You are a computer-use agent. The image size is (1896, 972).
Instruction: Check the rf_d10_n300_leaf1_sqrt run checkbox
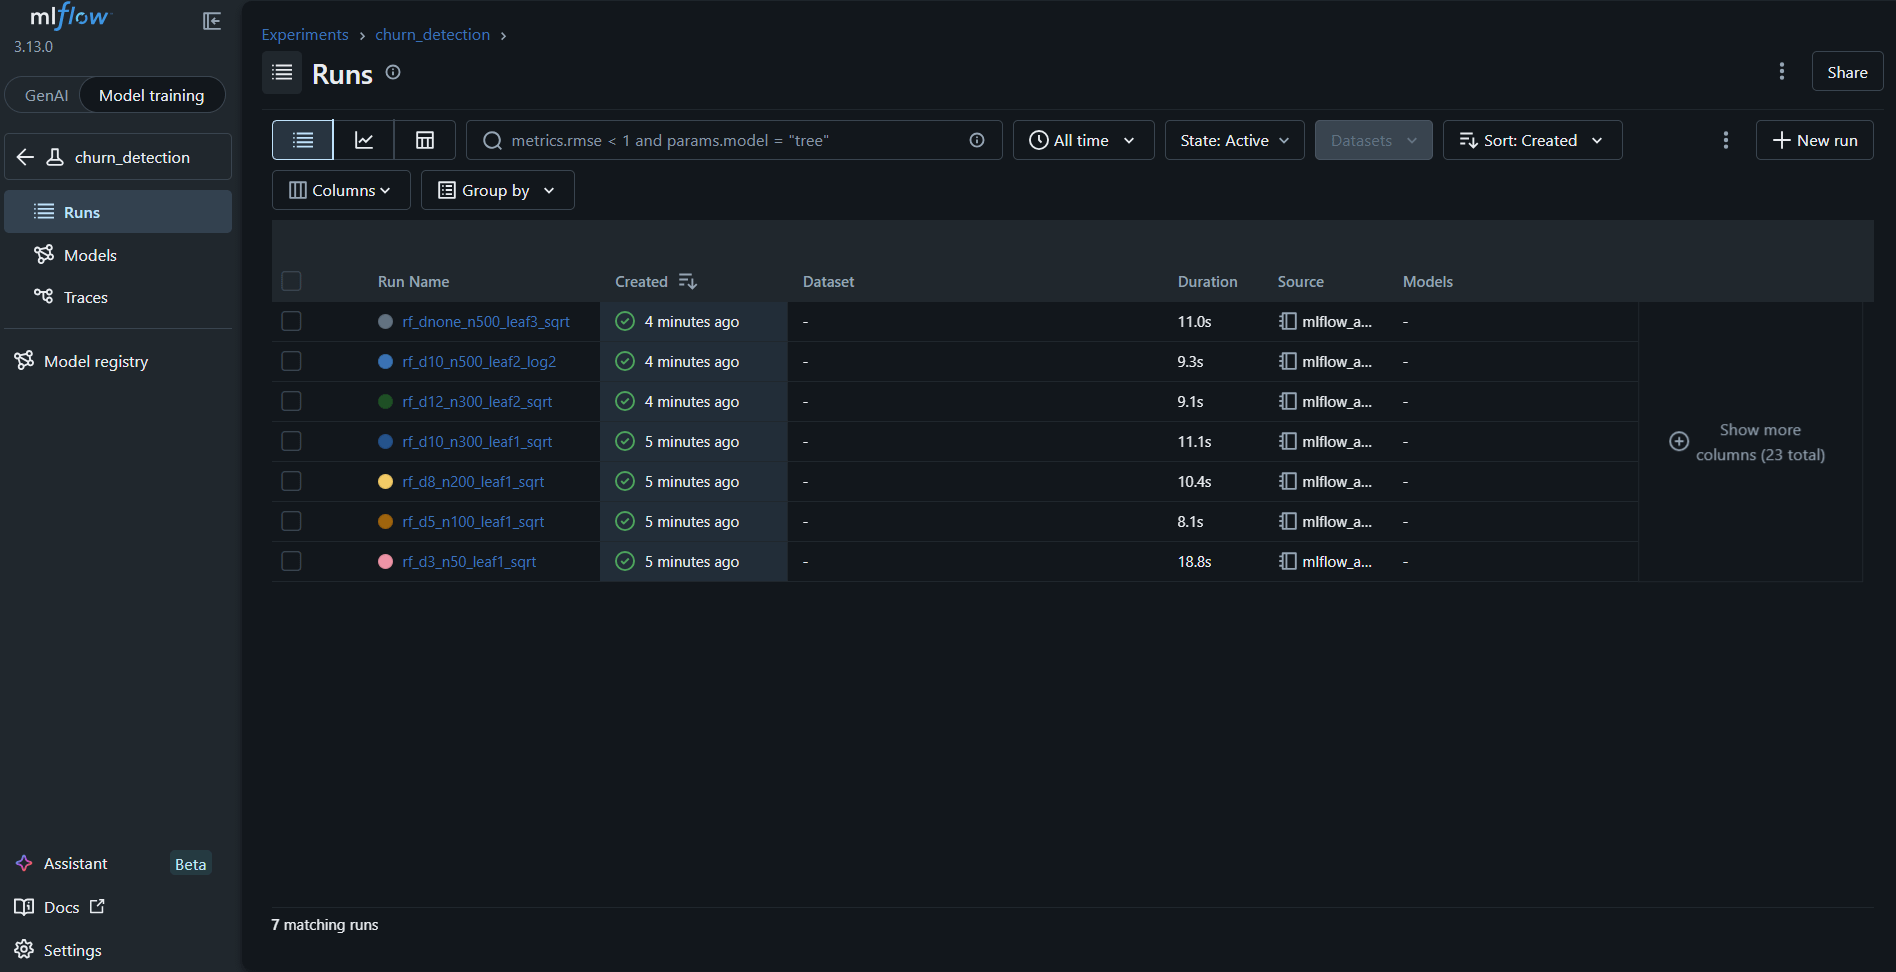coord(291,441)
